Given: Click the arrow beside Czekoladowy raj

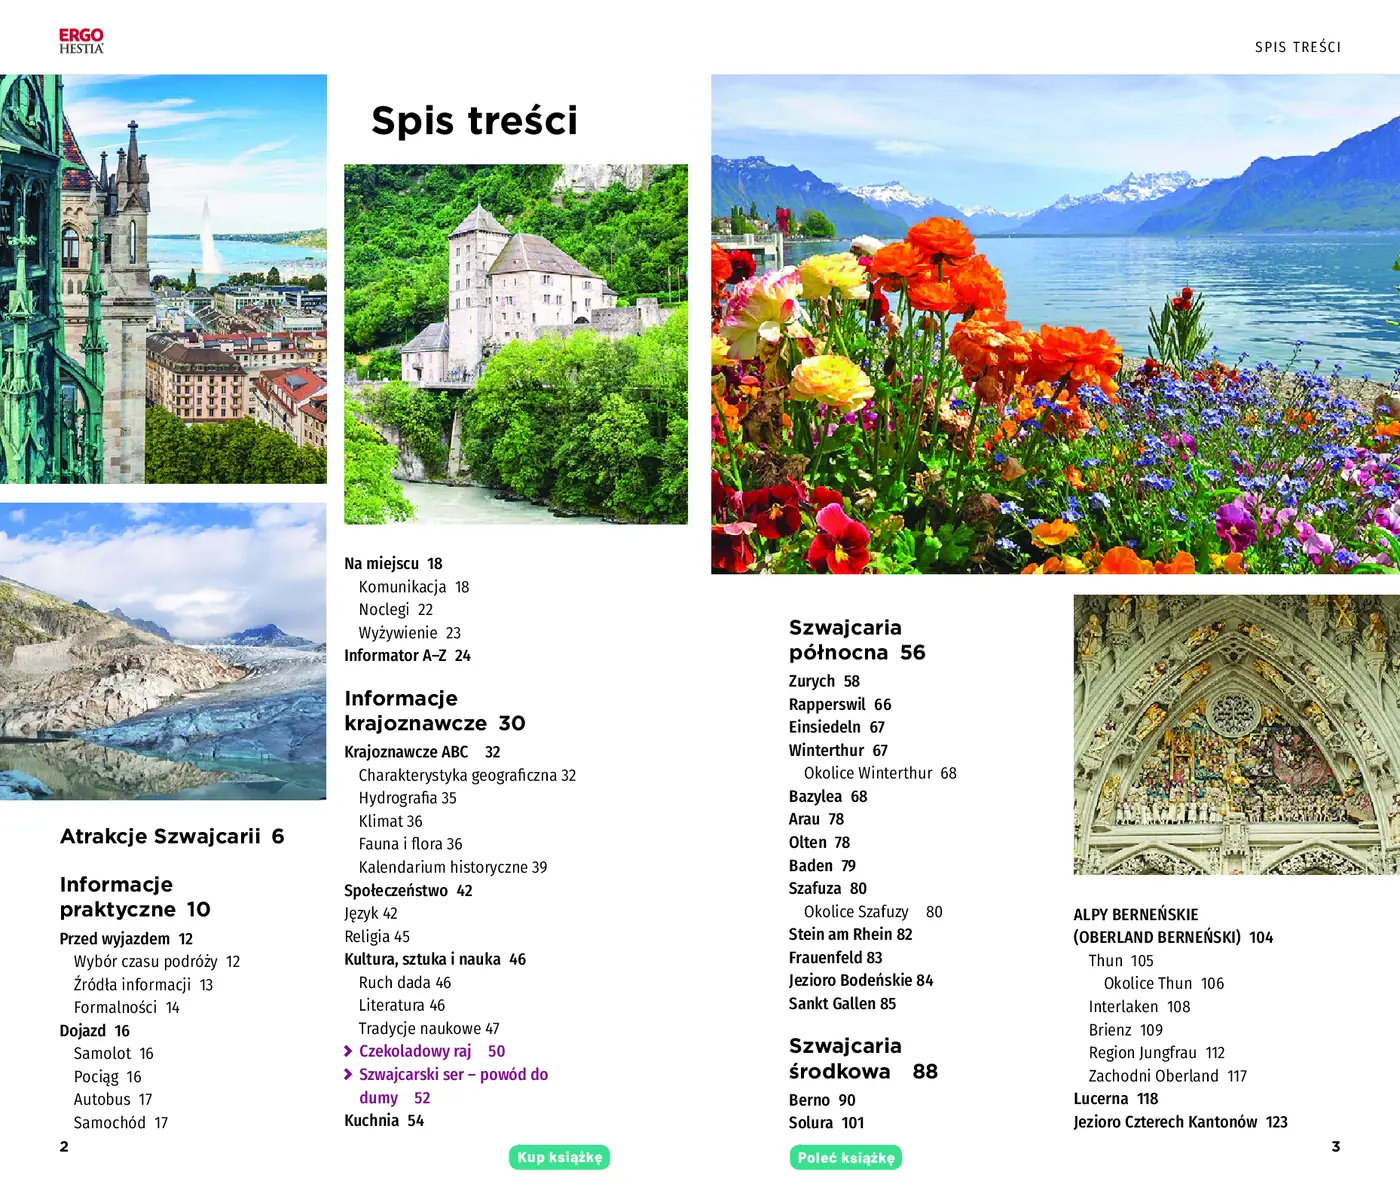Looking at the screenshot, I should click(348, 1051).
